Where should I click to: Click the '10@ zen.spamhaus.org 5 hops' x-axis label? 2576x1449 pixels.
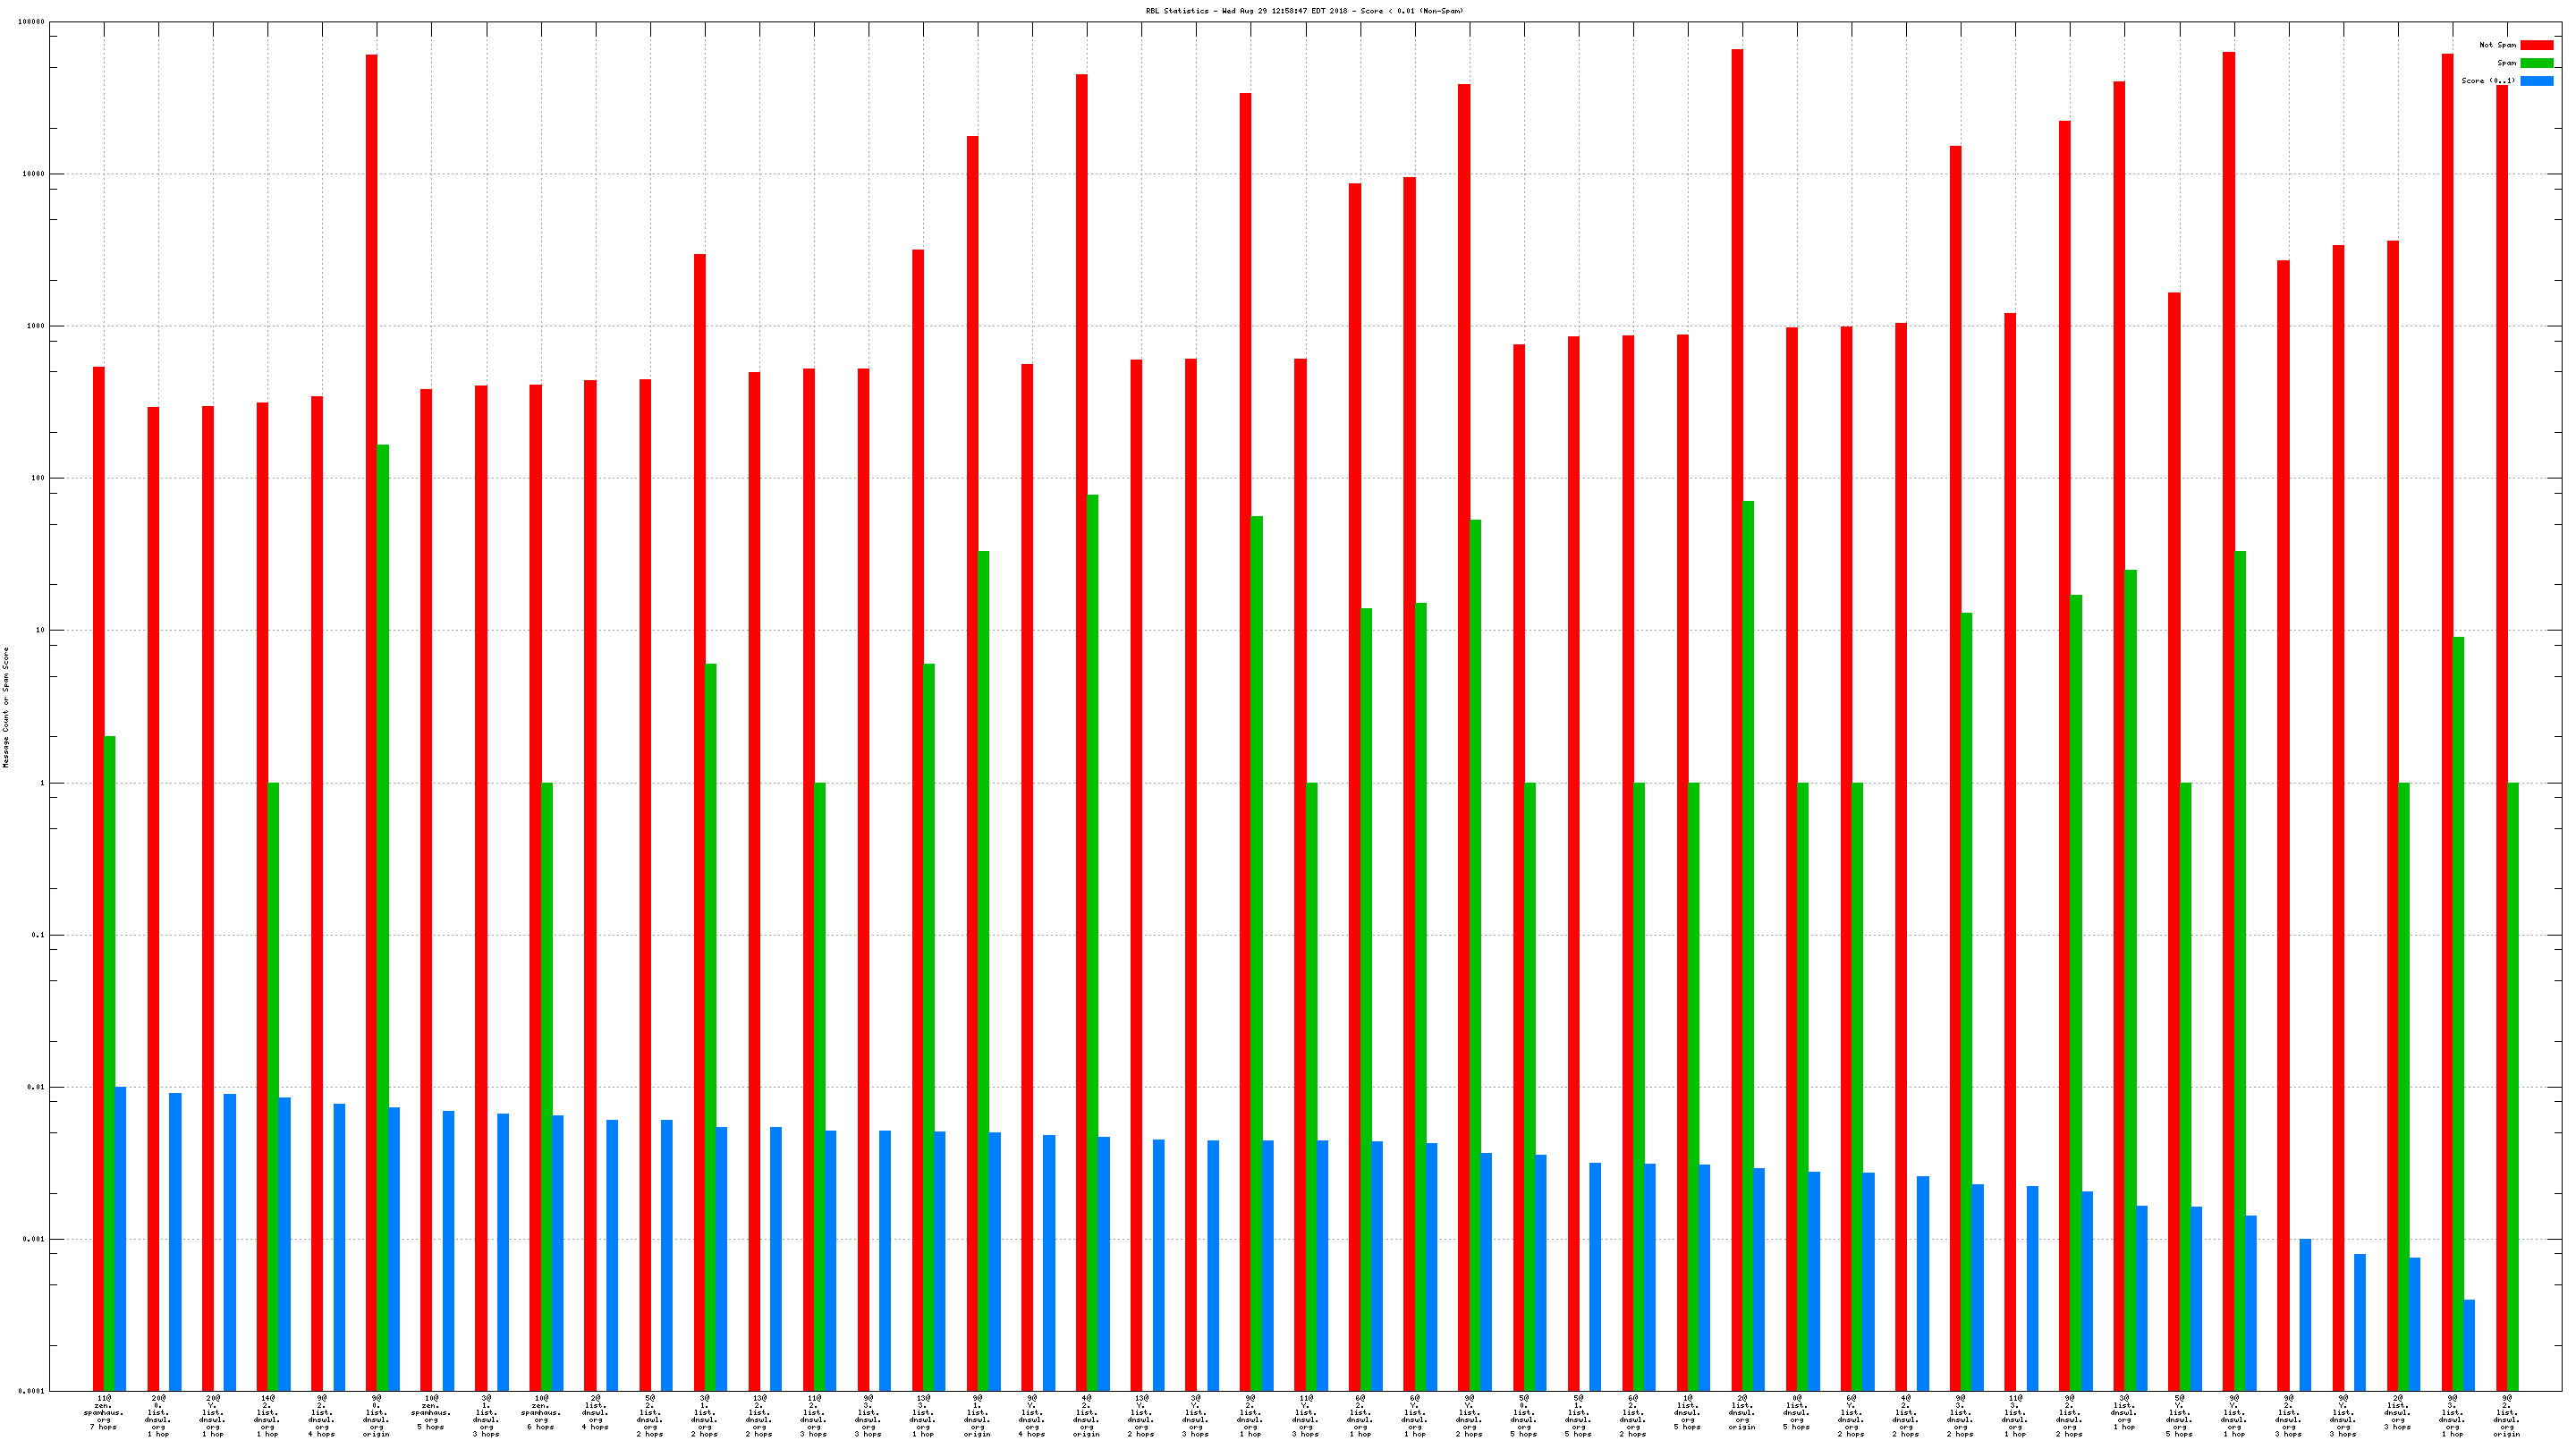431,1413
